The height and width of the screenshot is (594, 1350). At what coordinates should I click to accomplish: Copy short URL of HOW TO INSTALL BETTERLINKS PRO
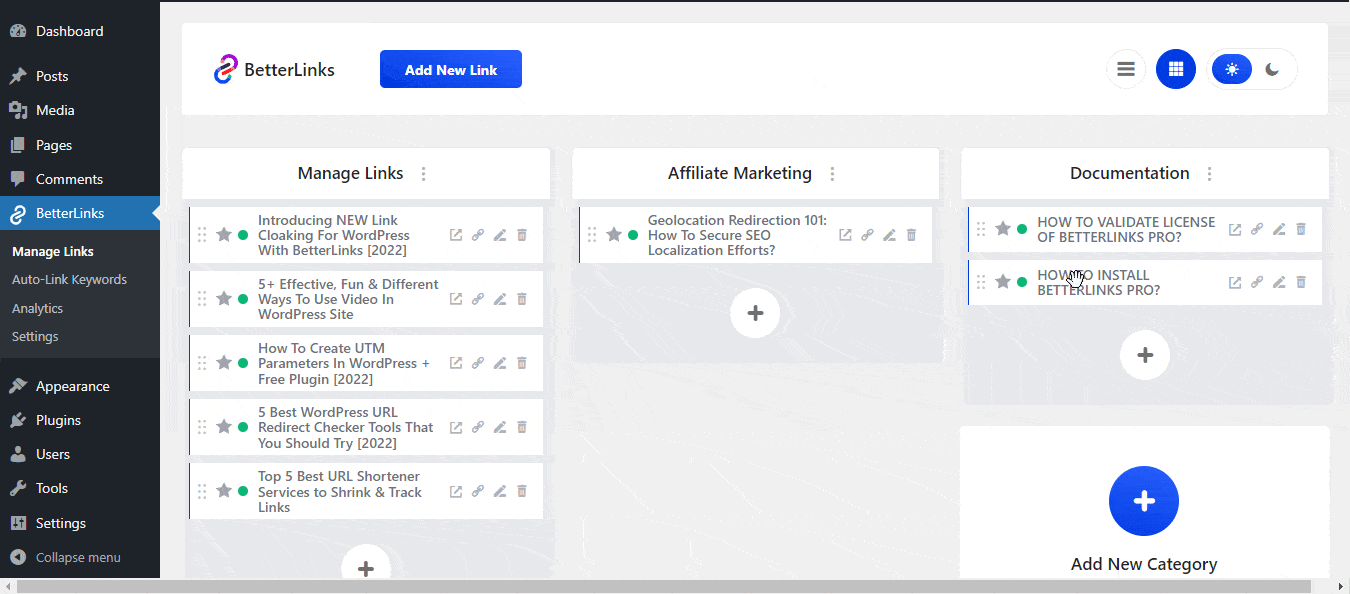pyautogui.click(x=1256, y=282)
